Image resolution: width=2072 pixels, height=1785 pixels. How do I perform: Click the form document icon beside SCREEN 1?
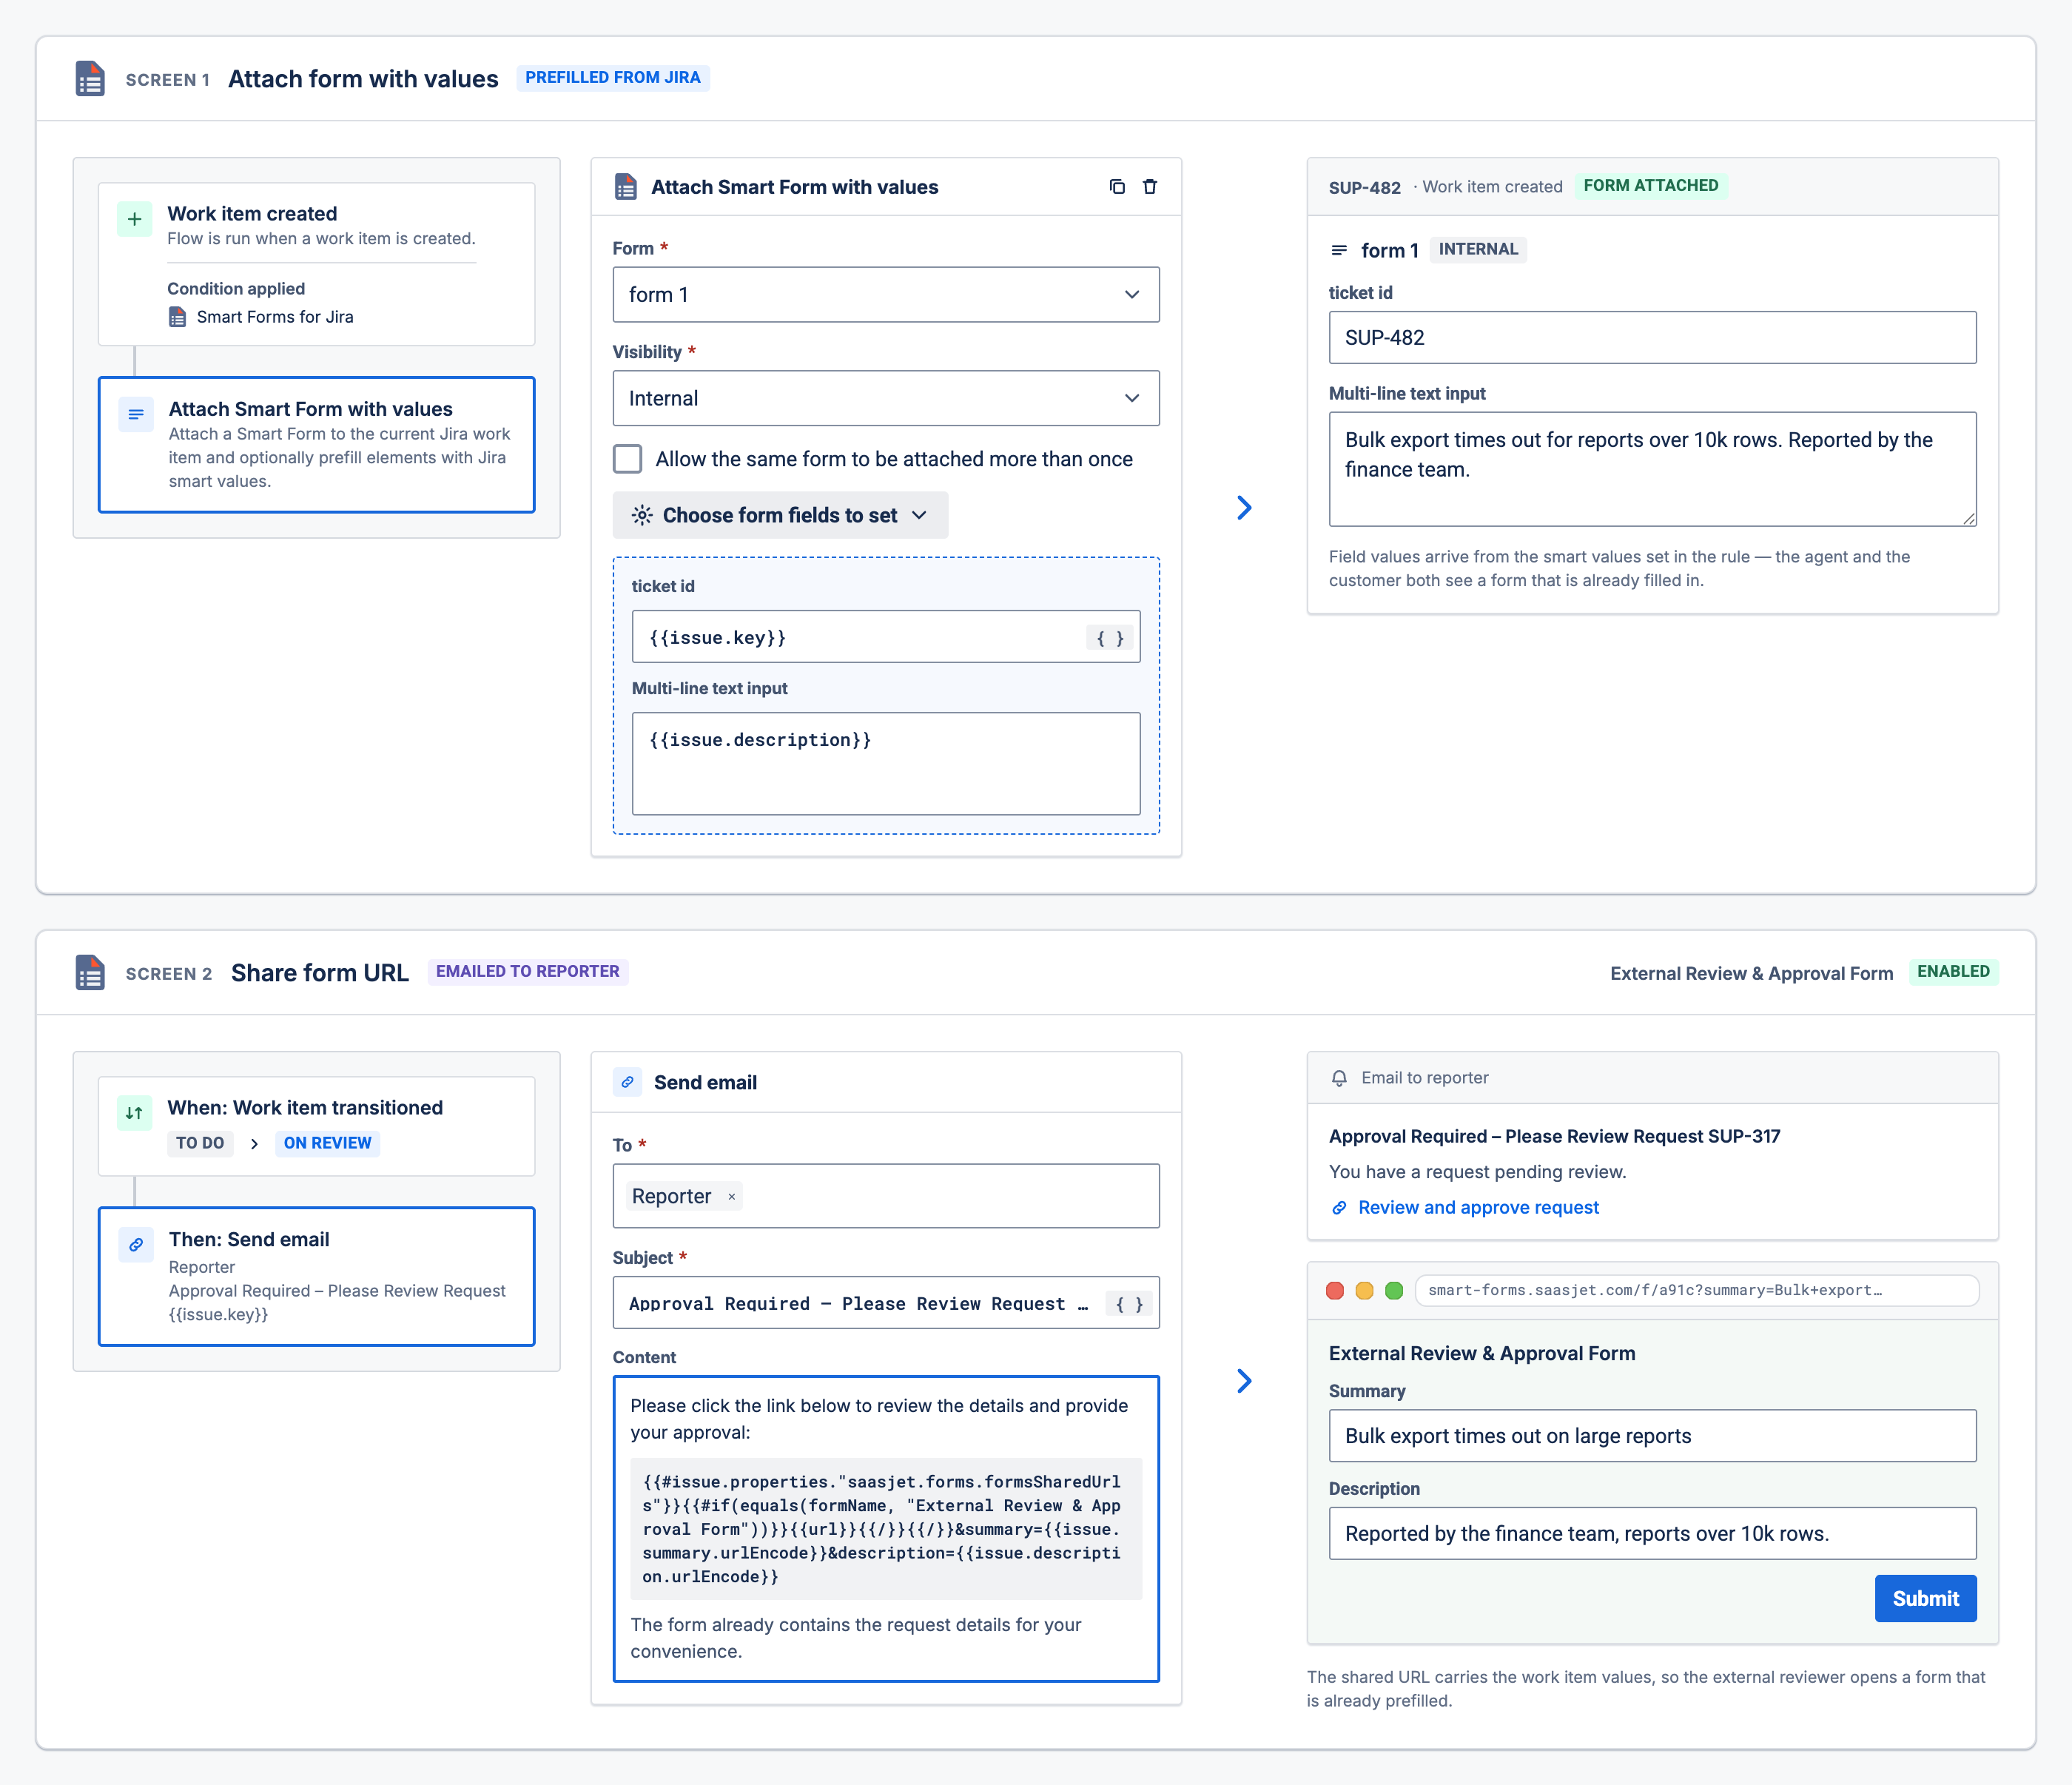point(90,78)
